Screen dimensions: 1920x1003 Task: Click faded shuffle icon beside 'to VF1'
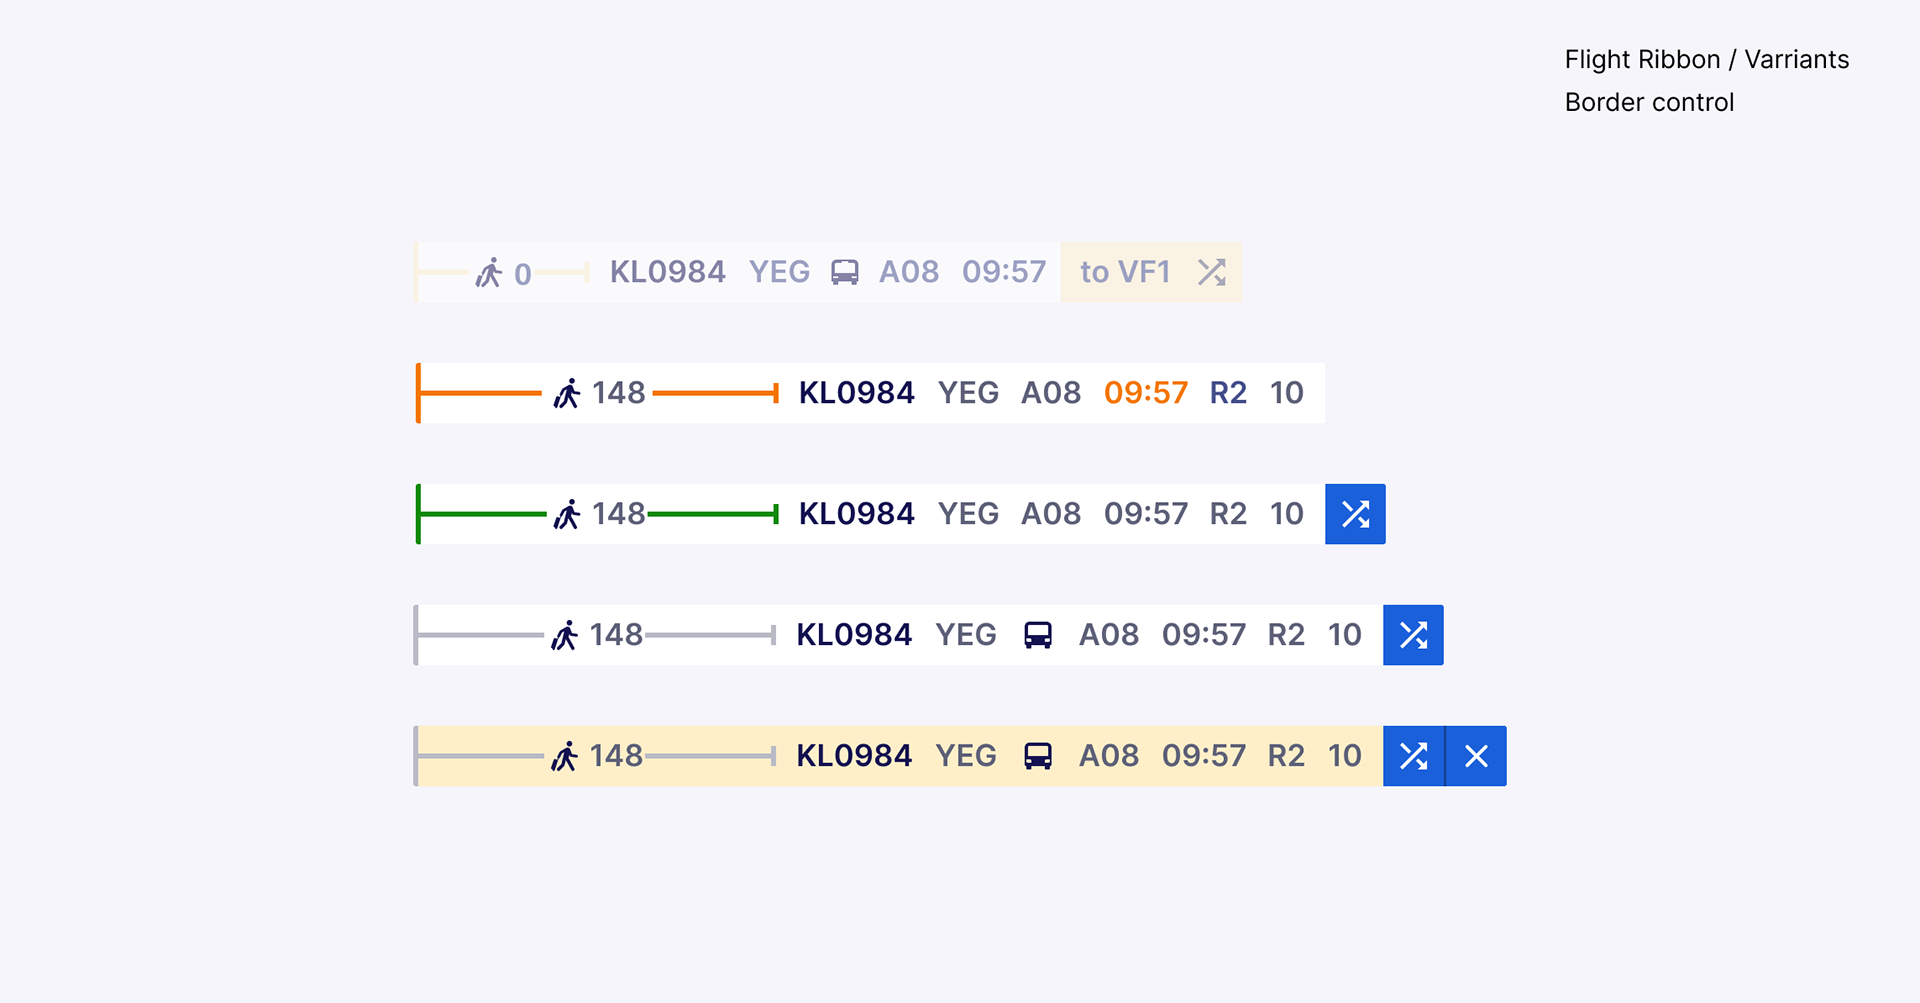click(1211, 272)
